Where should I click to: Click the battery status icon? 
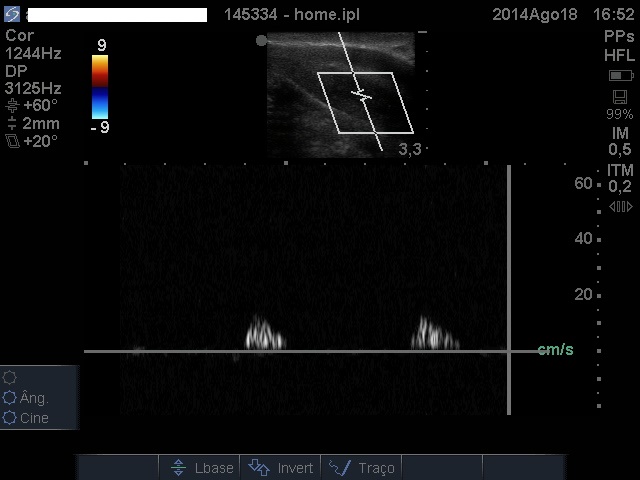point(620,76)
